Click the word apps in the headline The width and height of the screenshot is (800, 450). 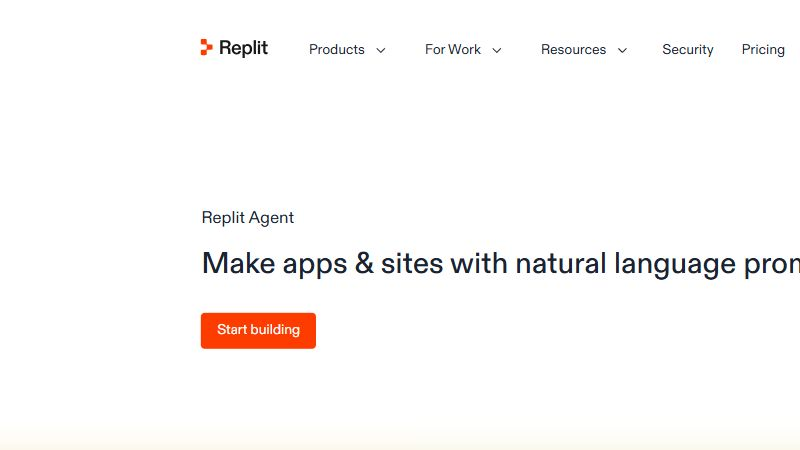pos(315,266)
